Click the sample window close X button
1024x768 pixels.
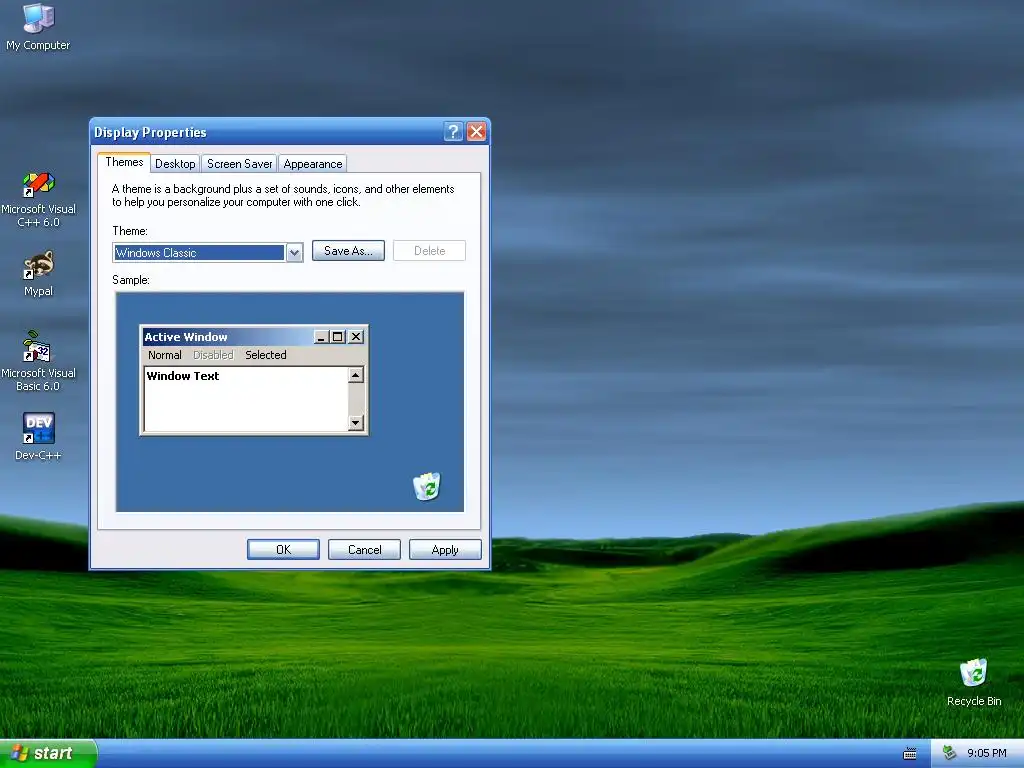point(356,337)
